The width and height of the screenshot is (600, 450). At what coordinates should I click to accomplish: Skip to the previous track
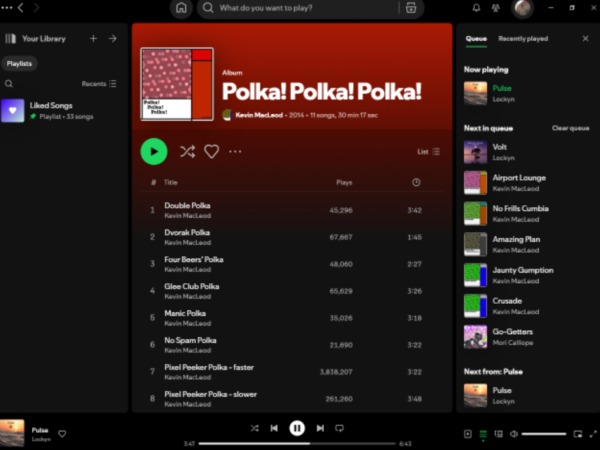point(274,428)
